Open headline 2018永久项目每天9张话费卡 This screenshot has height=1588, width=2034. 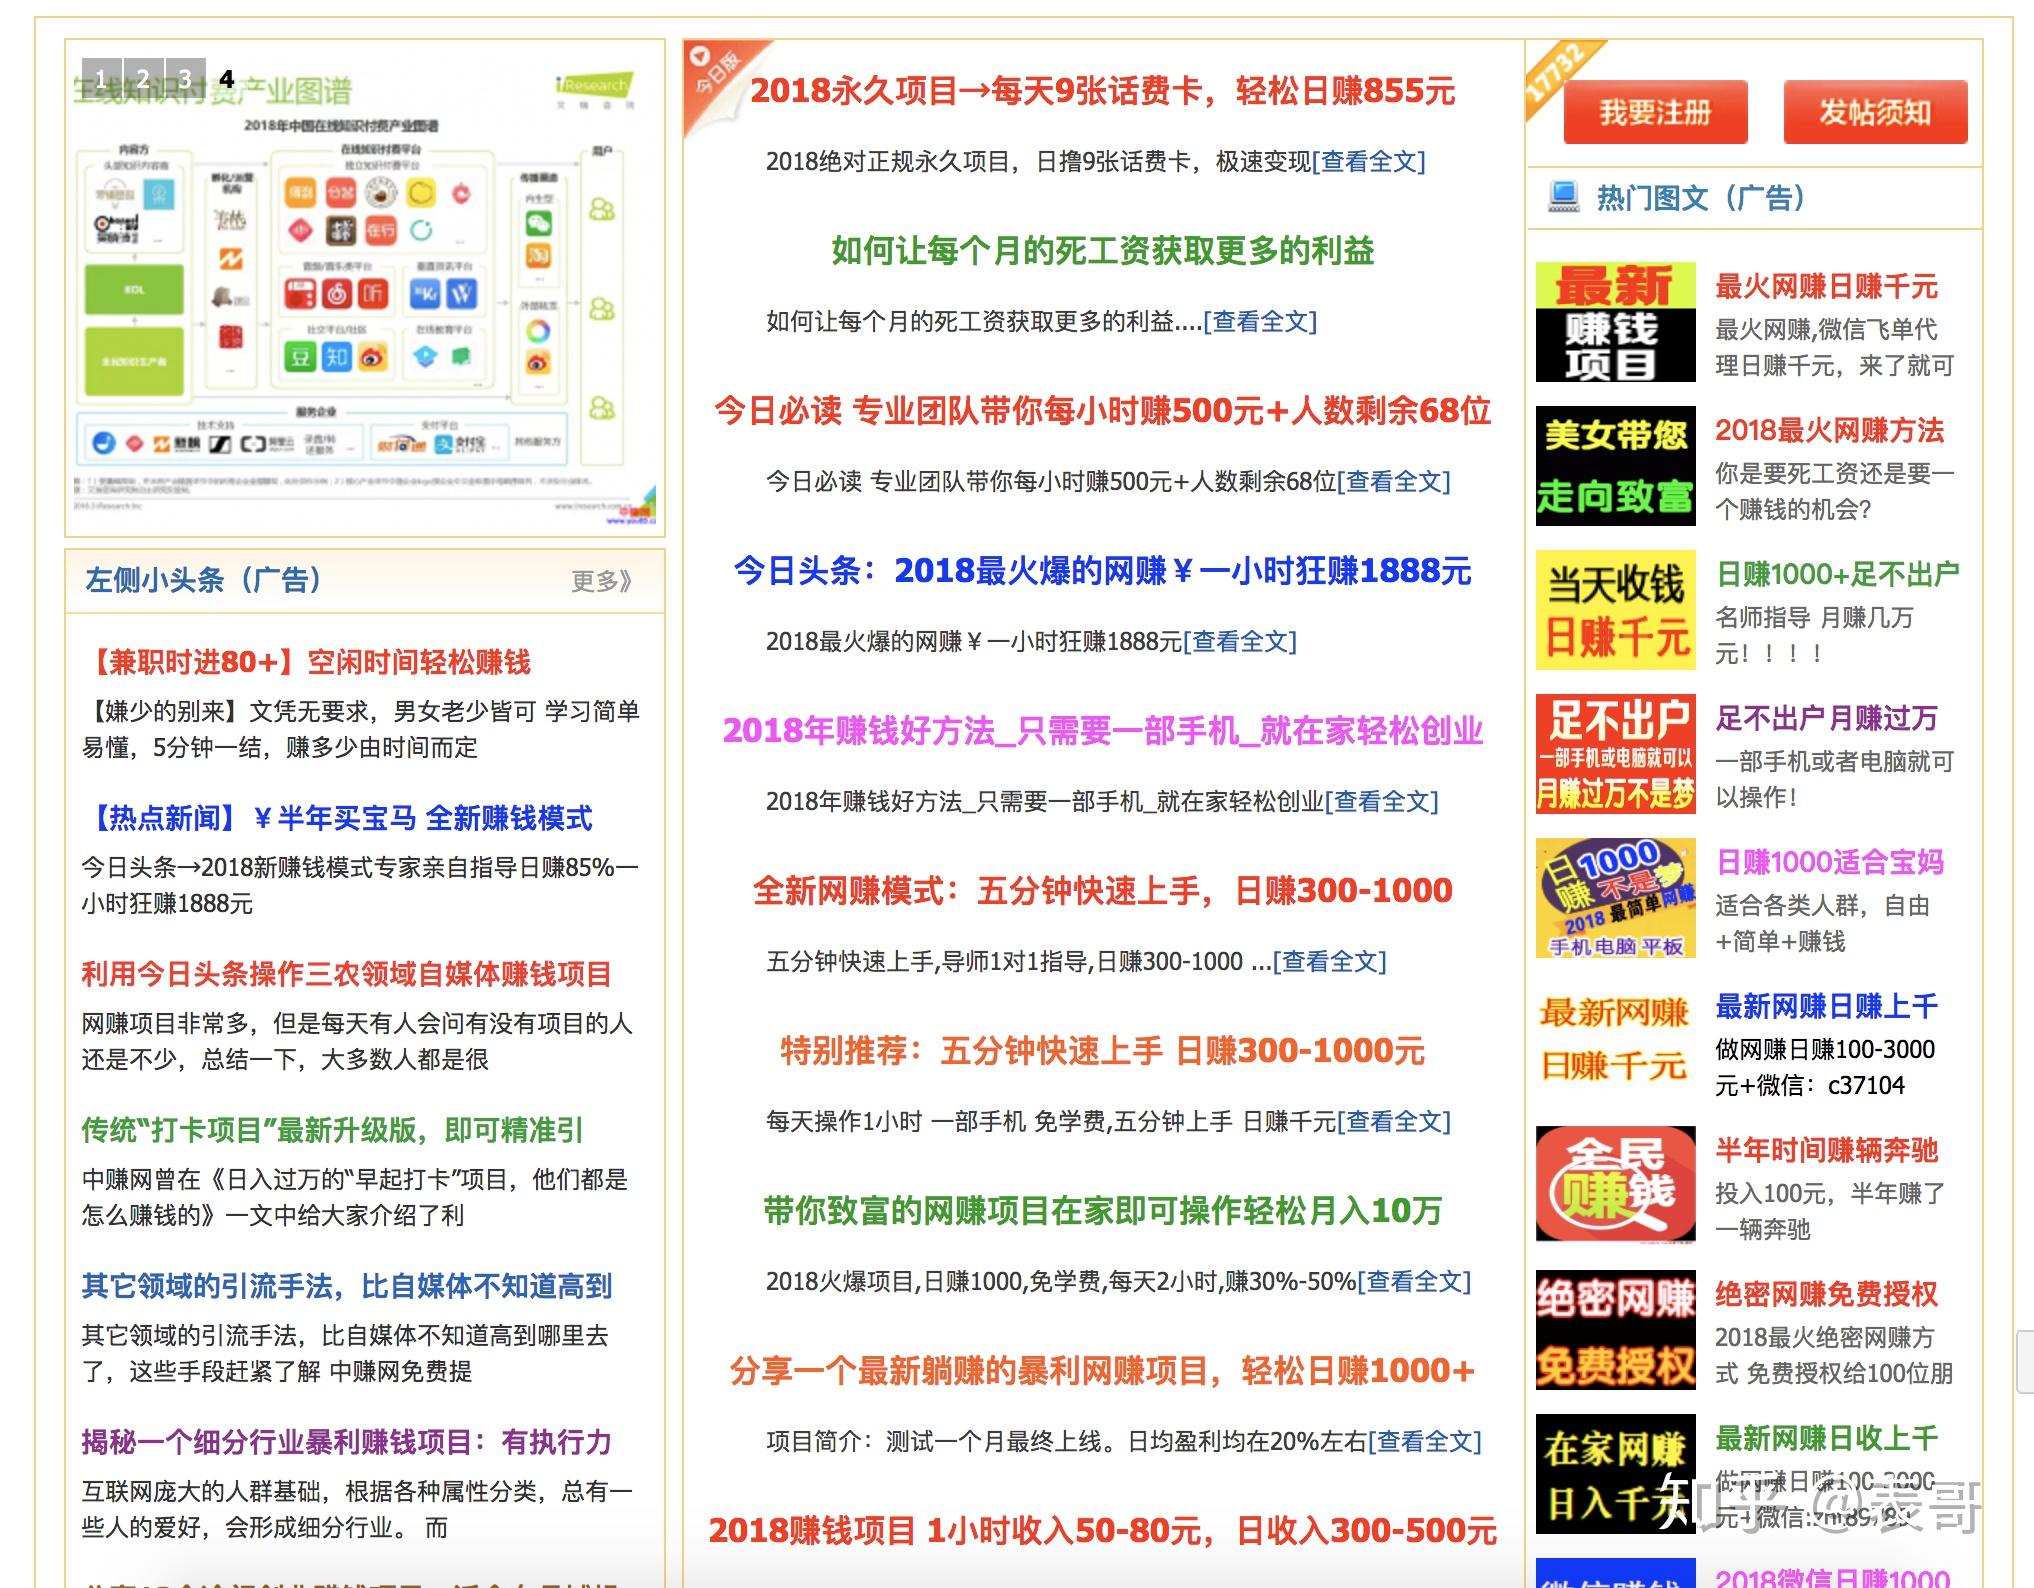click(1102, 91)
